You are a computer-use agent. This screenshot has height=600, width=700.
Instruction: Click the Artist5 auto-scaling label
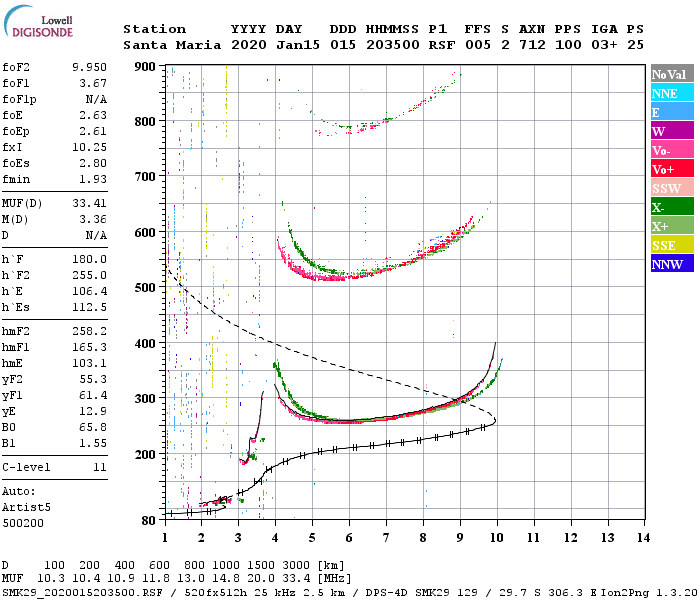[x=26, y=508]
